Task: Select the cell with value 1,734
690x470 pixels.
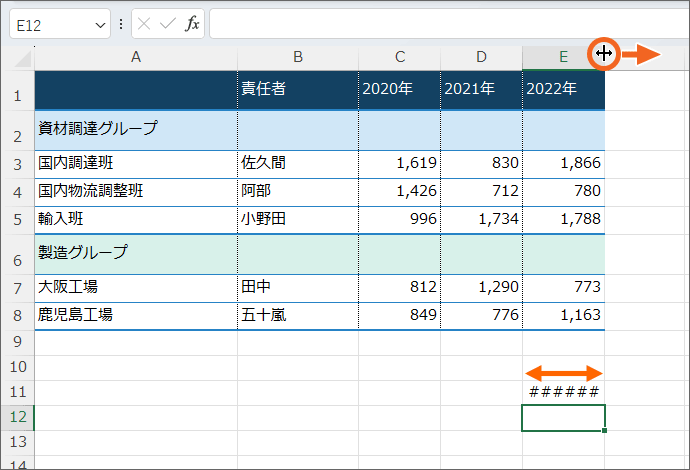Action: [481, 220]
